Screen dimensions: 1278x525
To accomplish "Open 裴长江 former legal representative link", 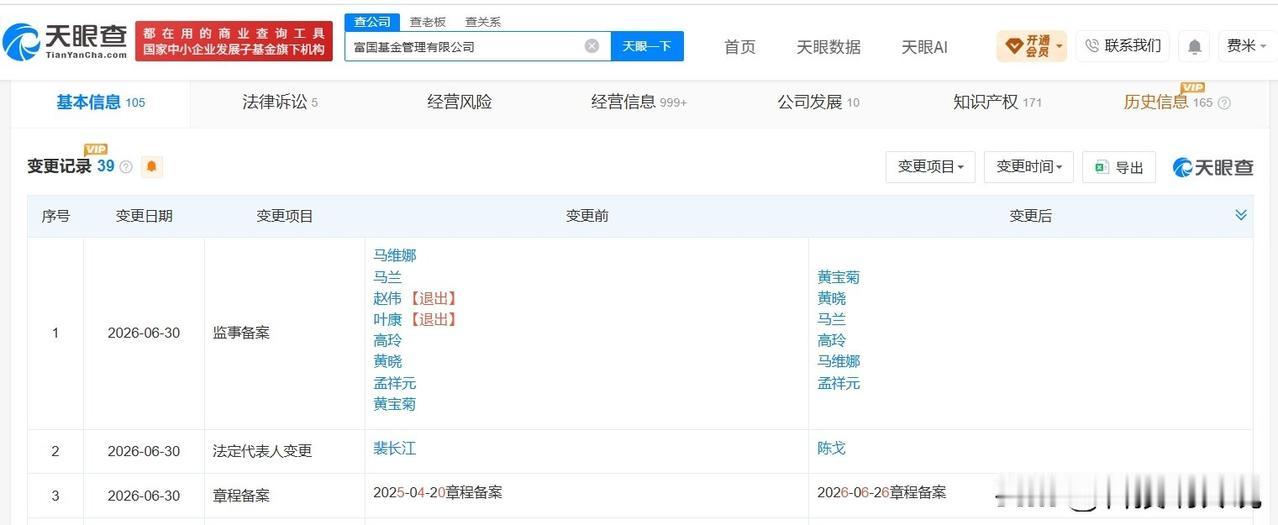I will (394, 448).
